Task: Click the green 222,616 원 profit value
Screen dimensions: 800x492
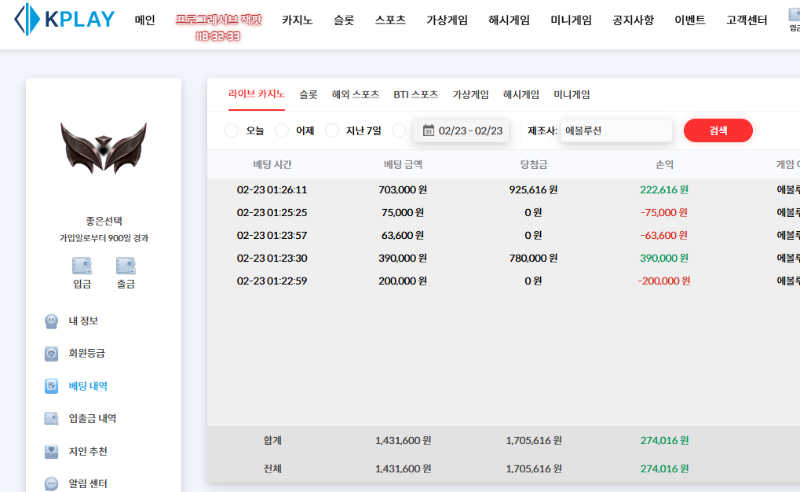Action: coord(664,190)
